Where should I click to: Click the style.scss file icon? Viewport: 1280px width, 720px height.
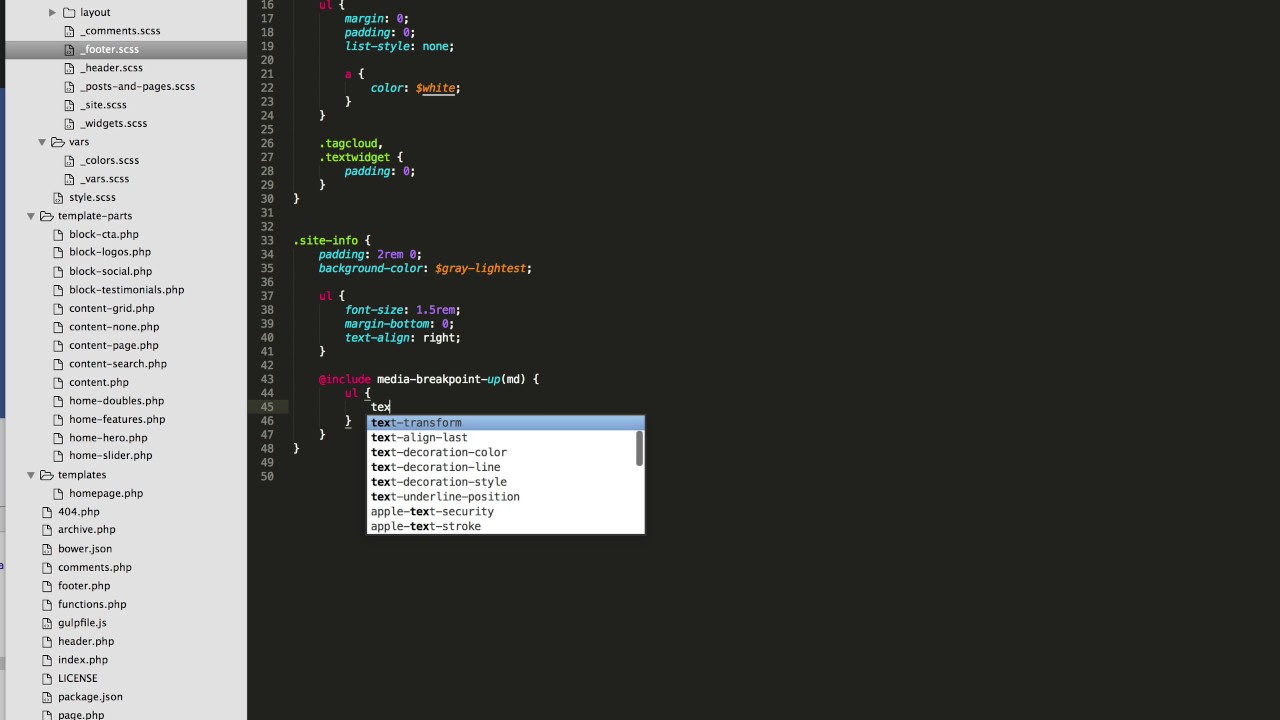click(x=58, y=197)
